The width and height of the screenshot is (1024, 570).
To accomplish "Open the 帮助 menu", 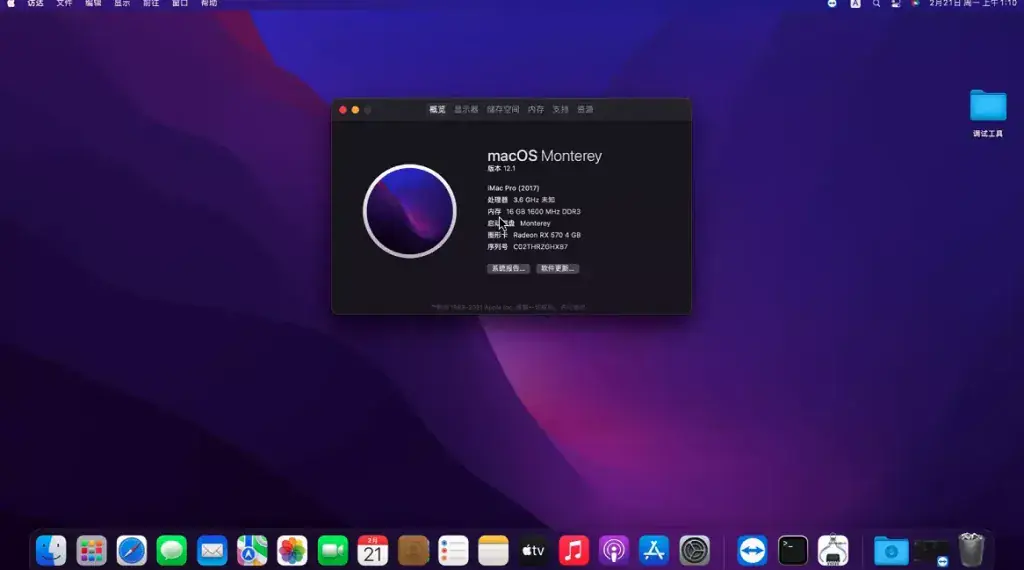I will [209, 4].
